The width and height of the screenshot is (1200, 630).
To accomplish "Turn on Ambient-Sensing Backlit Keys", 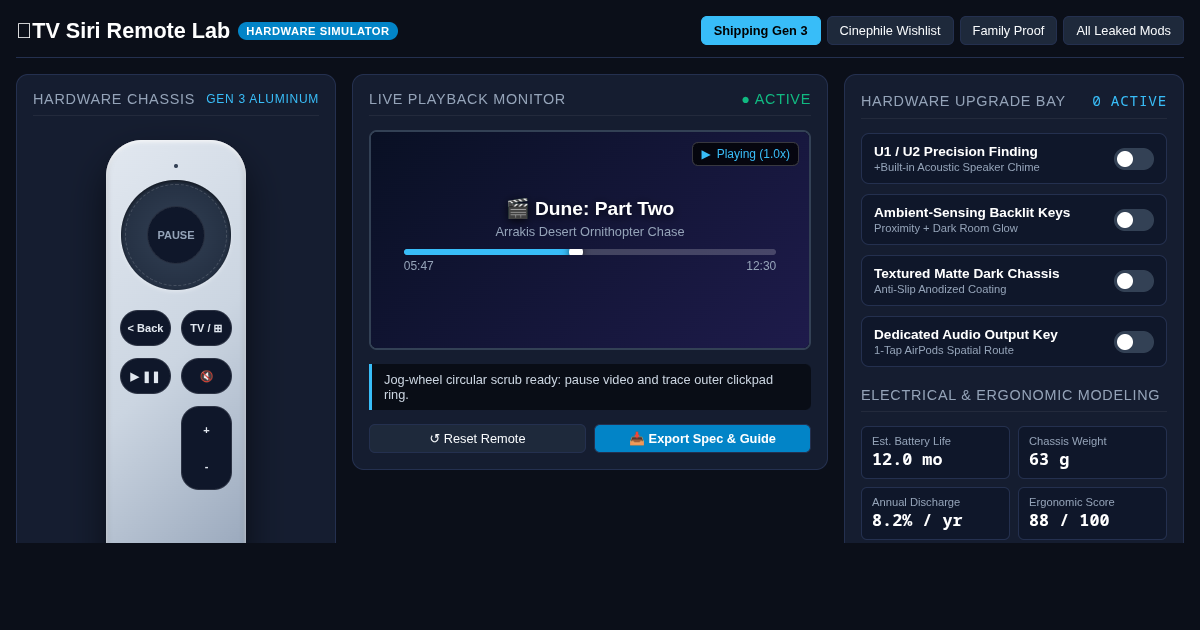I will [1134, 220].
